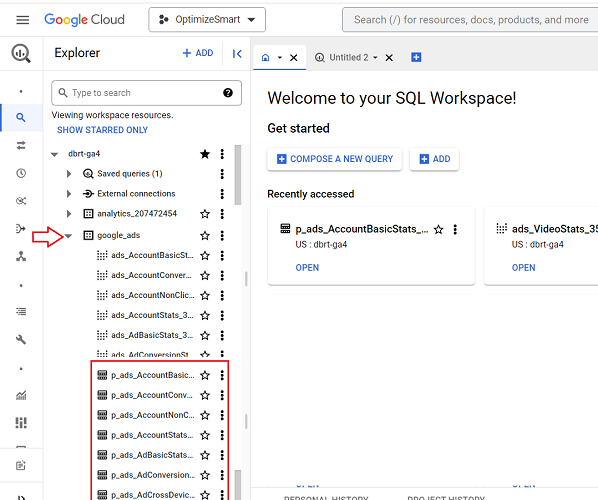The height and width of the screenshot is (500, 598).
Task: Close the home tab
Action: click(294, 58)
